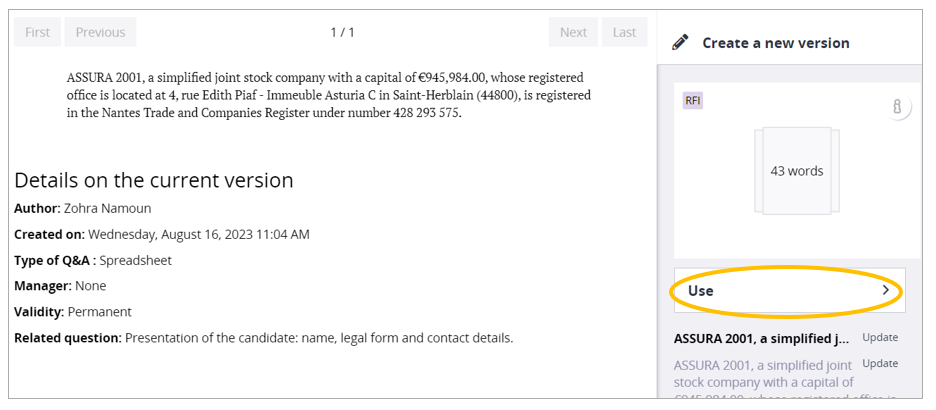
Task: Click the RFI tag badge
Action: pyautogui.click(x=693, y=100)
